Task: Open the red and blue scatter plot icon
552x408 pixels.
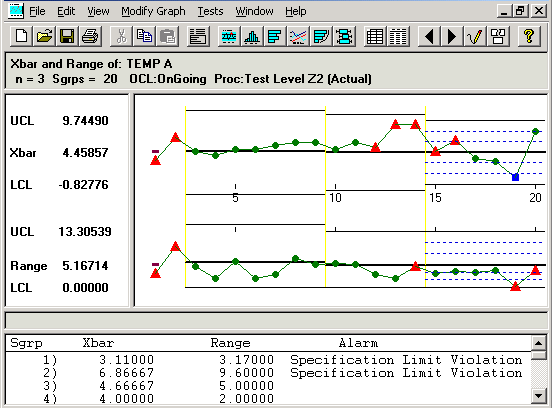Action: pos(298,36)
